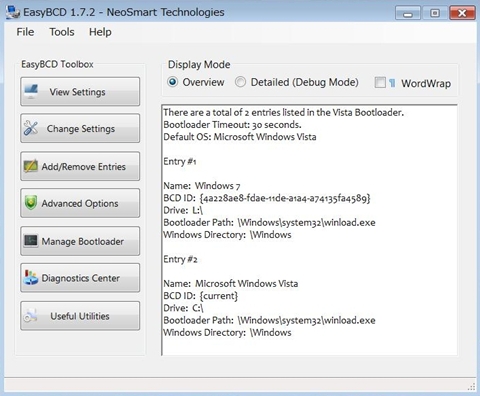Viewport: 480px width, 396px height.
Task: Click the 'Drive: C:\' line
Action: pyautogui.click(x=183, y=308)
